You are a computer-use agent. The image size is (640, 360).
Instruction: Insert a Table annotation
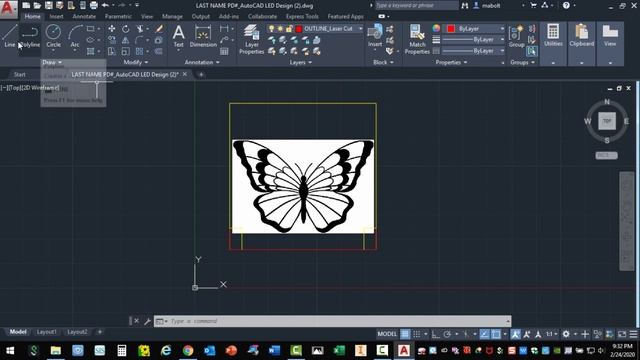224,51
